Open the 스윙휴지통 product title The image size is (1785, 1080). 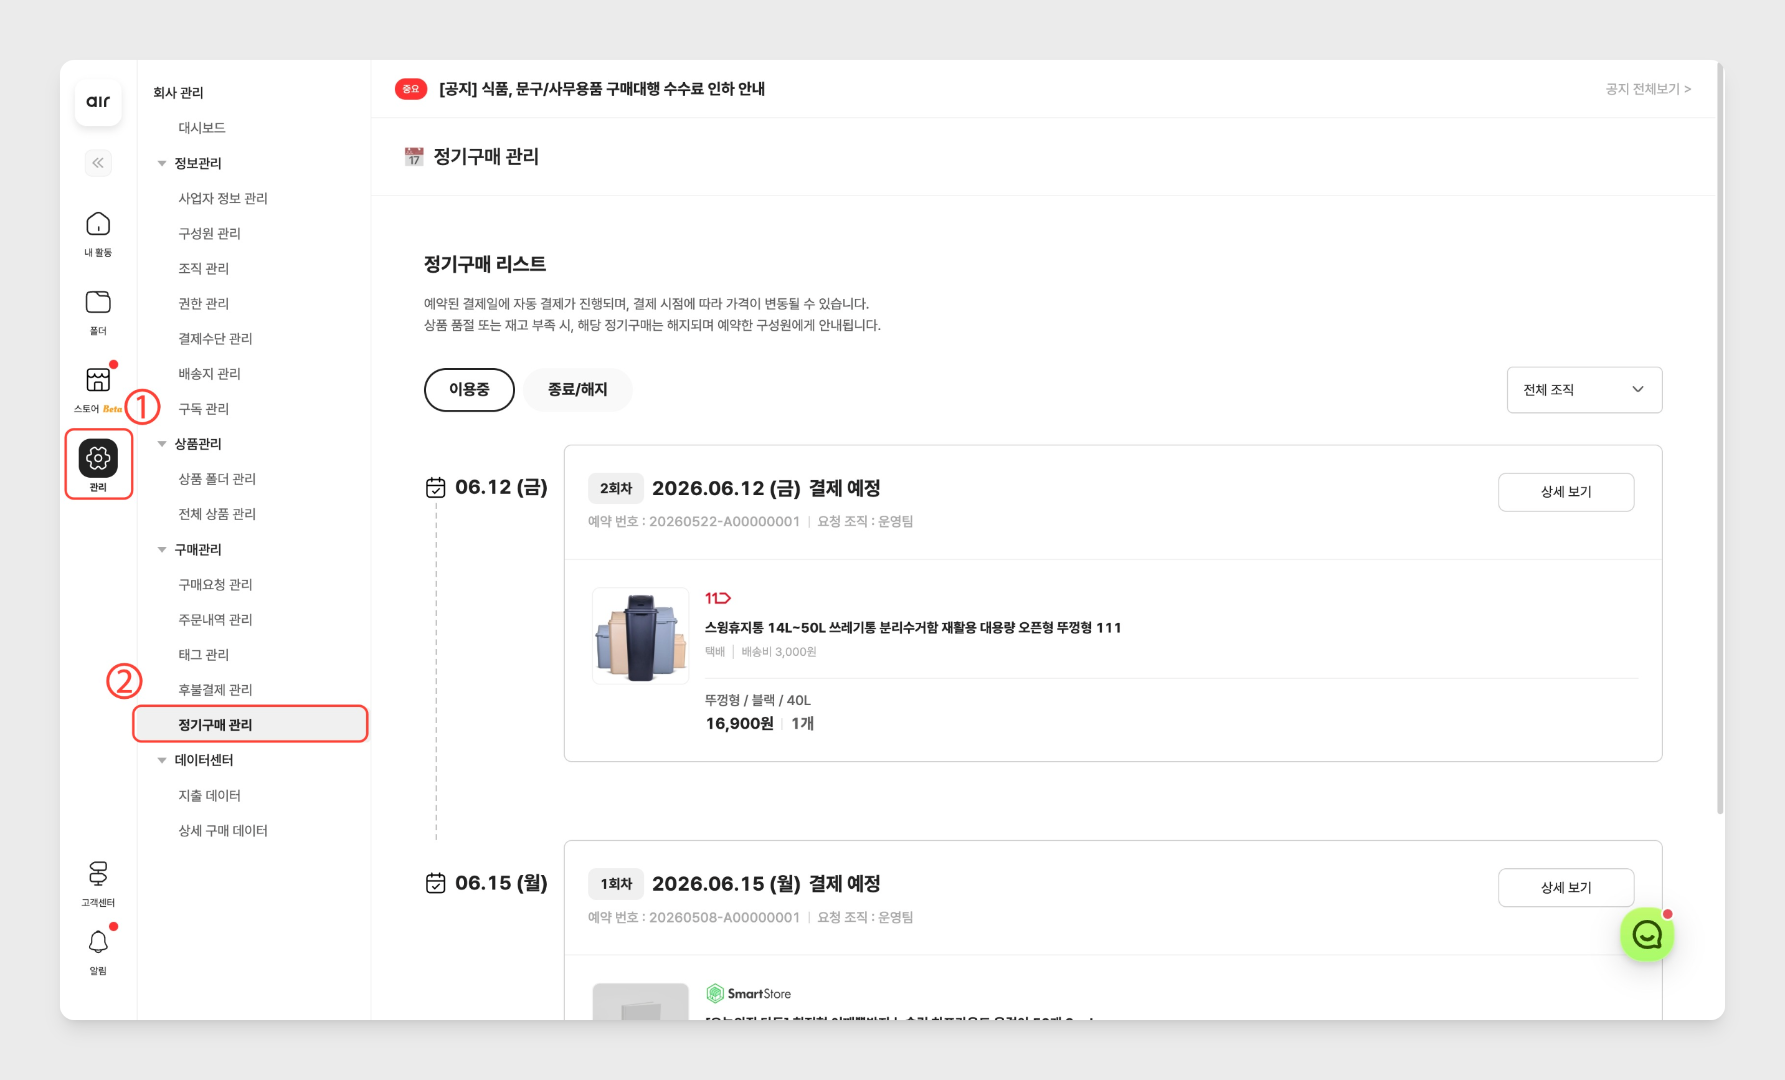pyautogui.click(x=913, y=628)
